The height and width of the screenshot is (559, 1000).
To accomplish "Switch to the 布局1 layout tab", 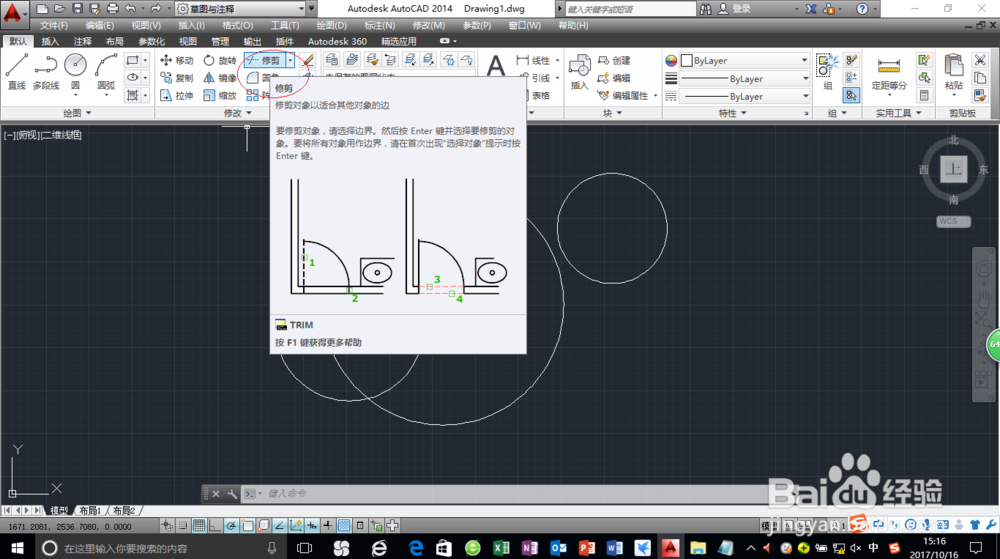I will (90, 511).
